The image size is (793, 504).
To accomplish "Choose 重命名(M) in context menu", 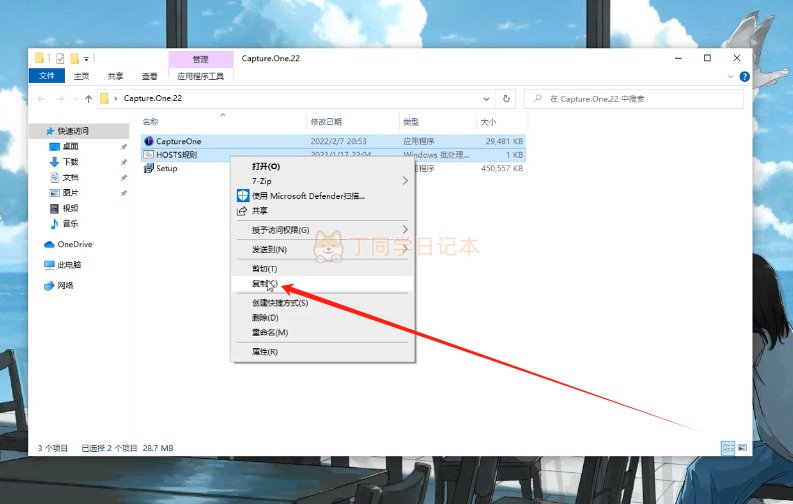I will (322, 332).
